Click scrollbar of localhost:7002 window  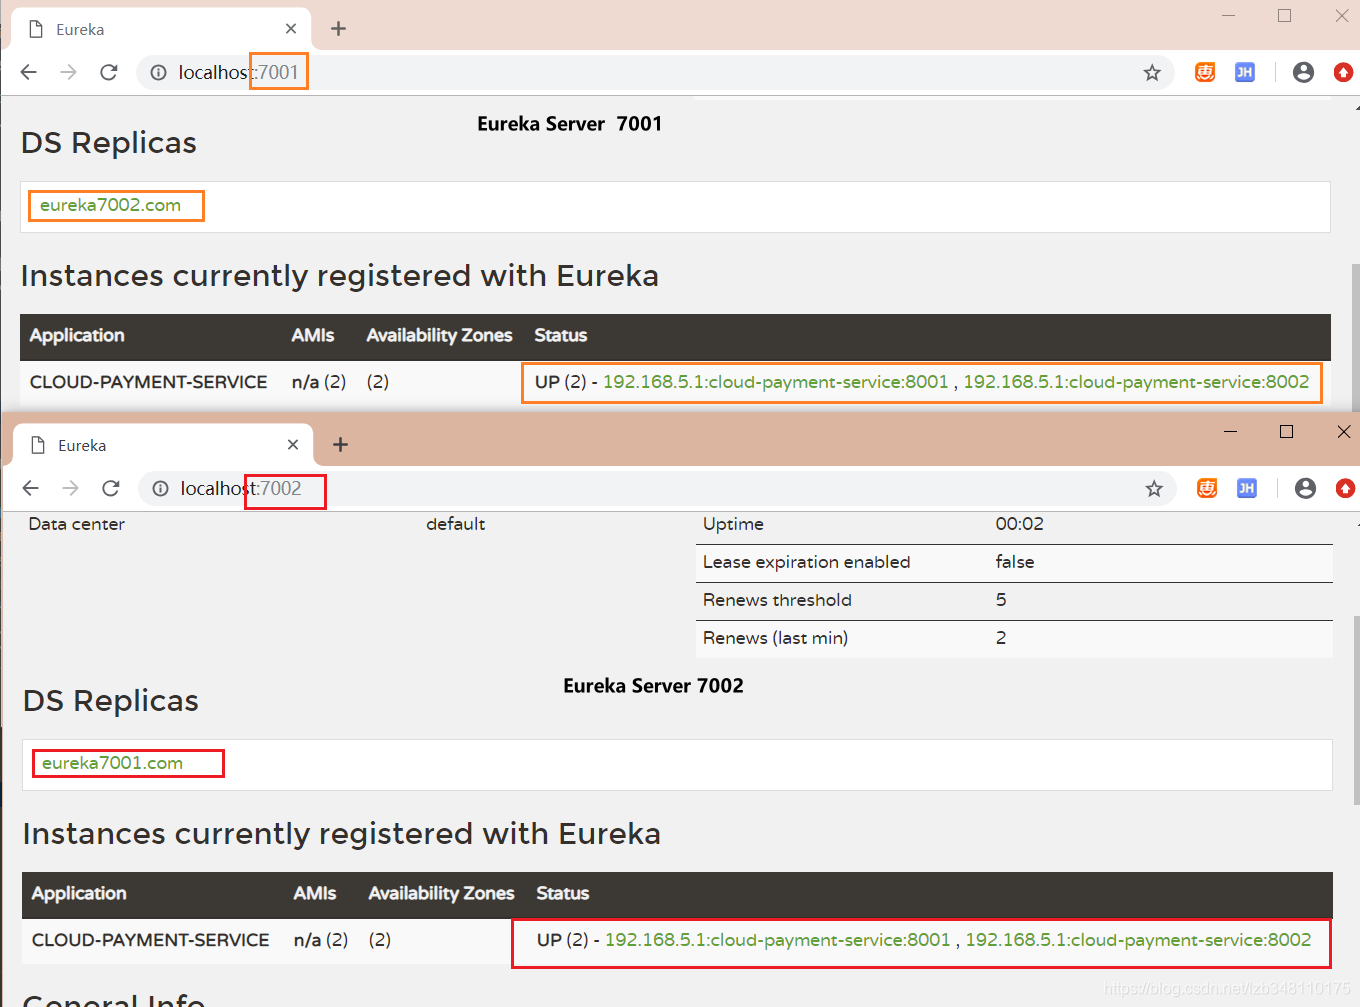pyautogui.click(x=1356, y=710)
